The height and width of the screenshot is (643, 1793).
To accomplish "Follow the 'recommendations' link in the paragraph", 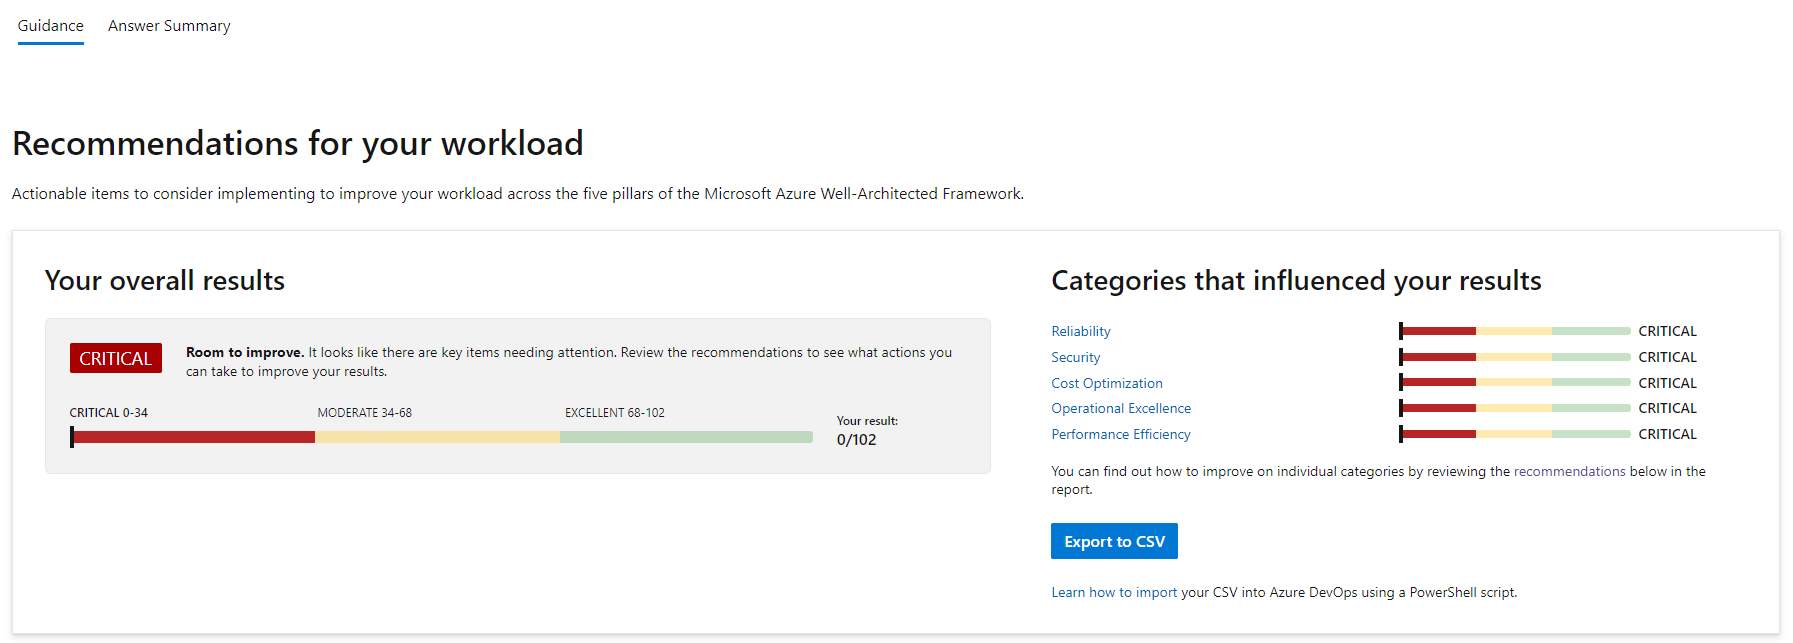I will (x=1569, y=471).
